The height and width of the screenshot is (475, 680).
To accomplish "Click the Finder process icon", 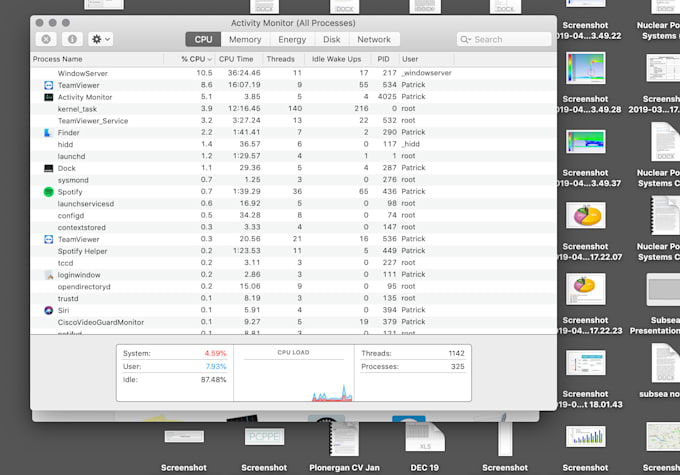I will click(49, 132).
